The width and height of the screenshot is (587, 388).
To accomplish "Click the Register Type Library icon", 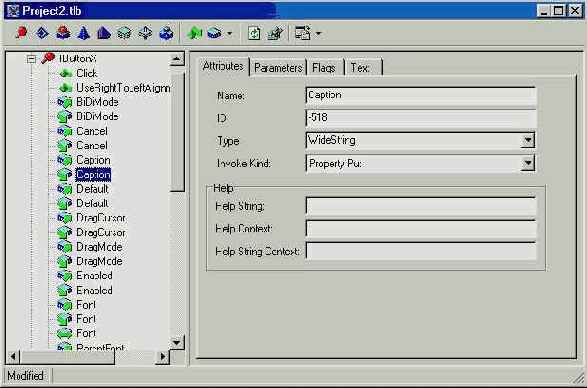I will (276, 33).
